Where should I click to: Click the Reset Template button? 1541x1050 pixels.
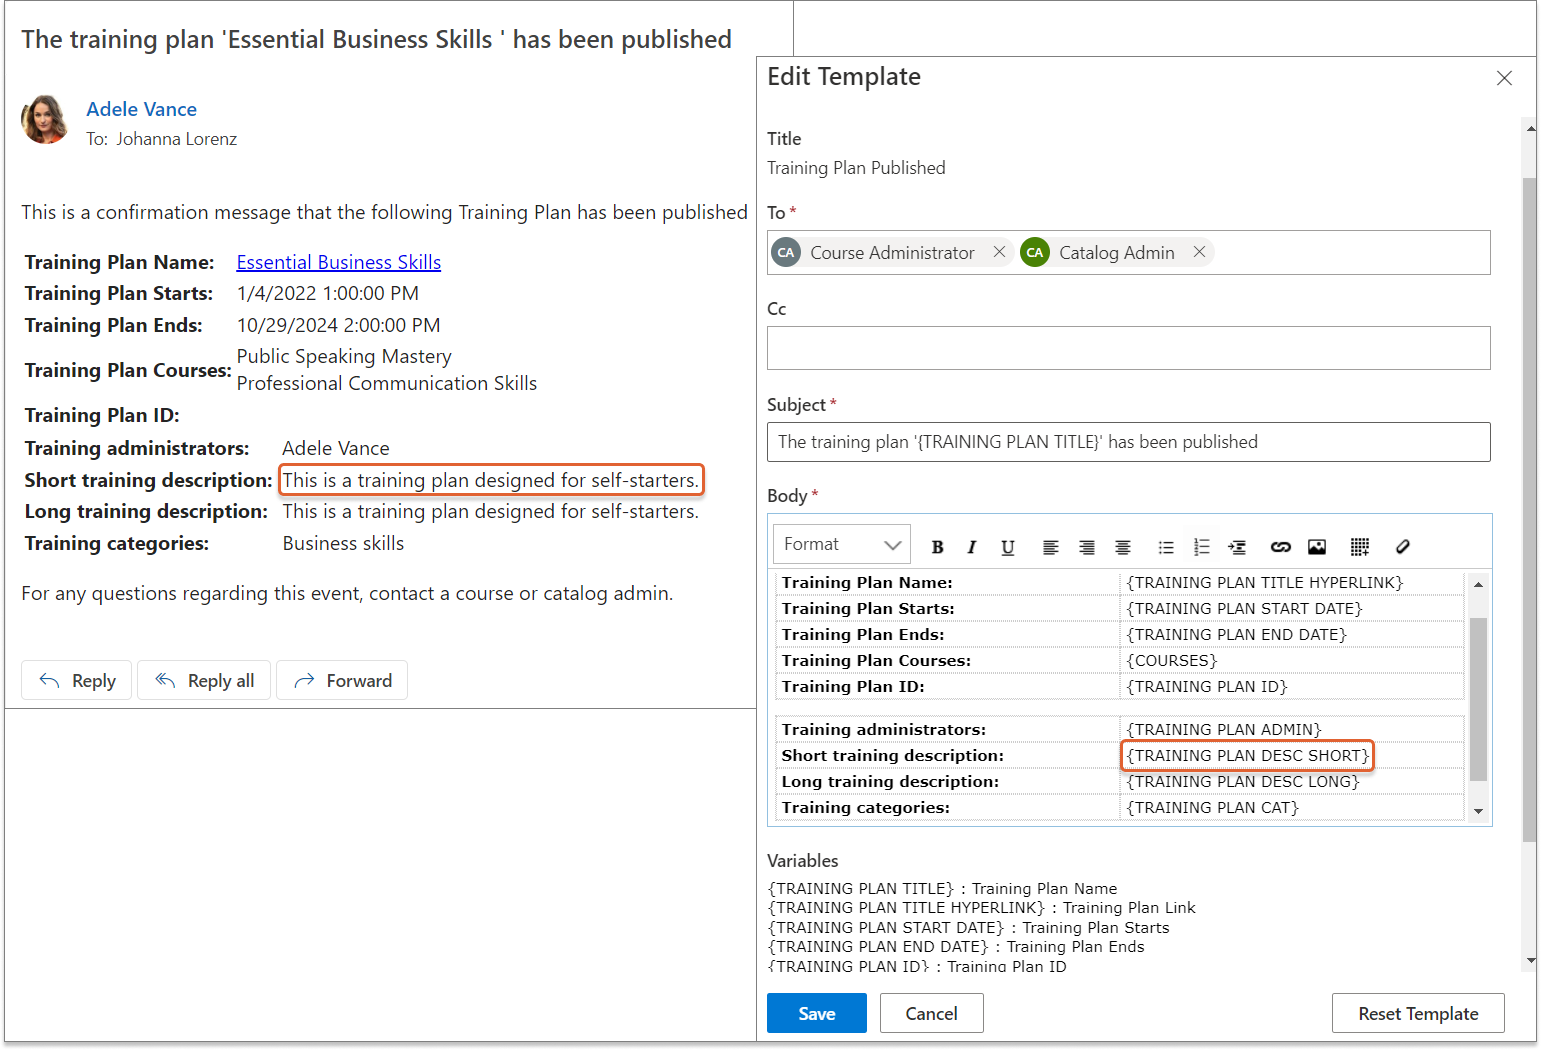[1417, 1013]
